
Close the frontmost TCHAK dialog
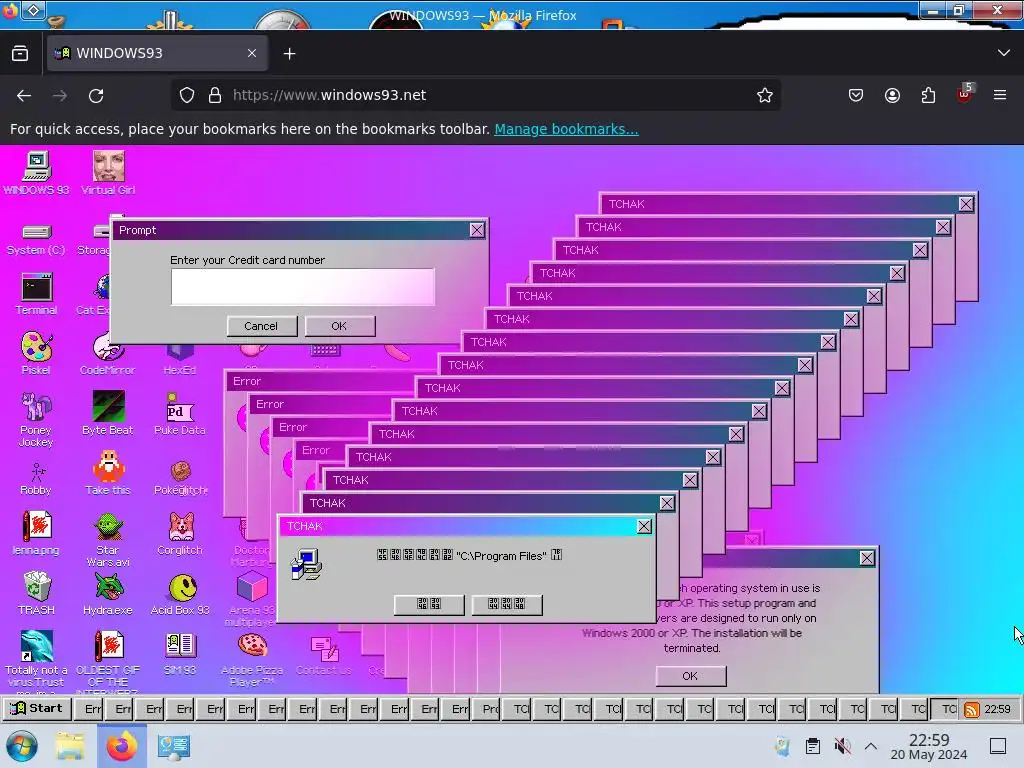(x=644, y=526)
